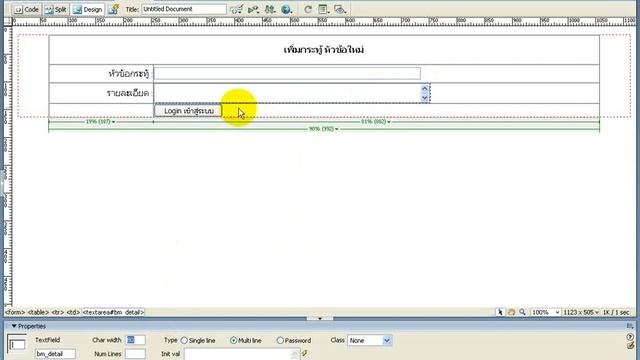Switch to Split view
Viewport: 640px width, 360px height.
(56, 9)
